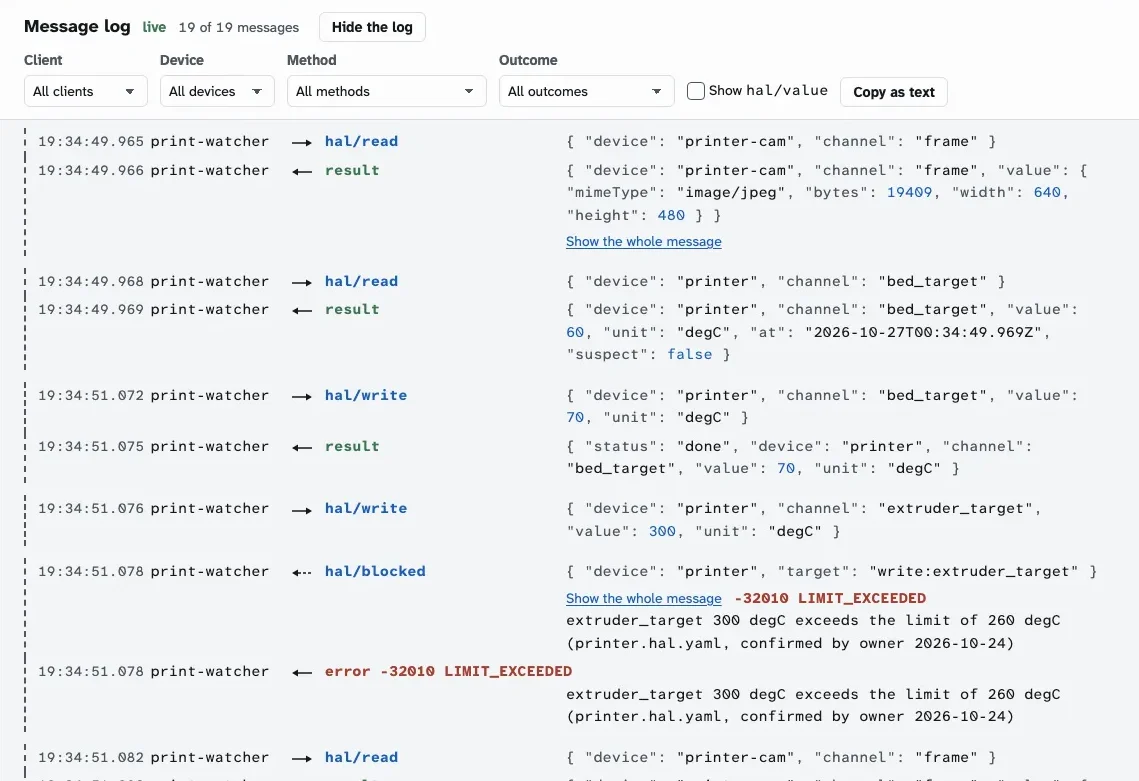Click the "Client" filter label
The width and height of the screenshot is (1139, 781).
(x=43, y=60)
